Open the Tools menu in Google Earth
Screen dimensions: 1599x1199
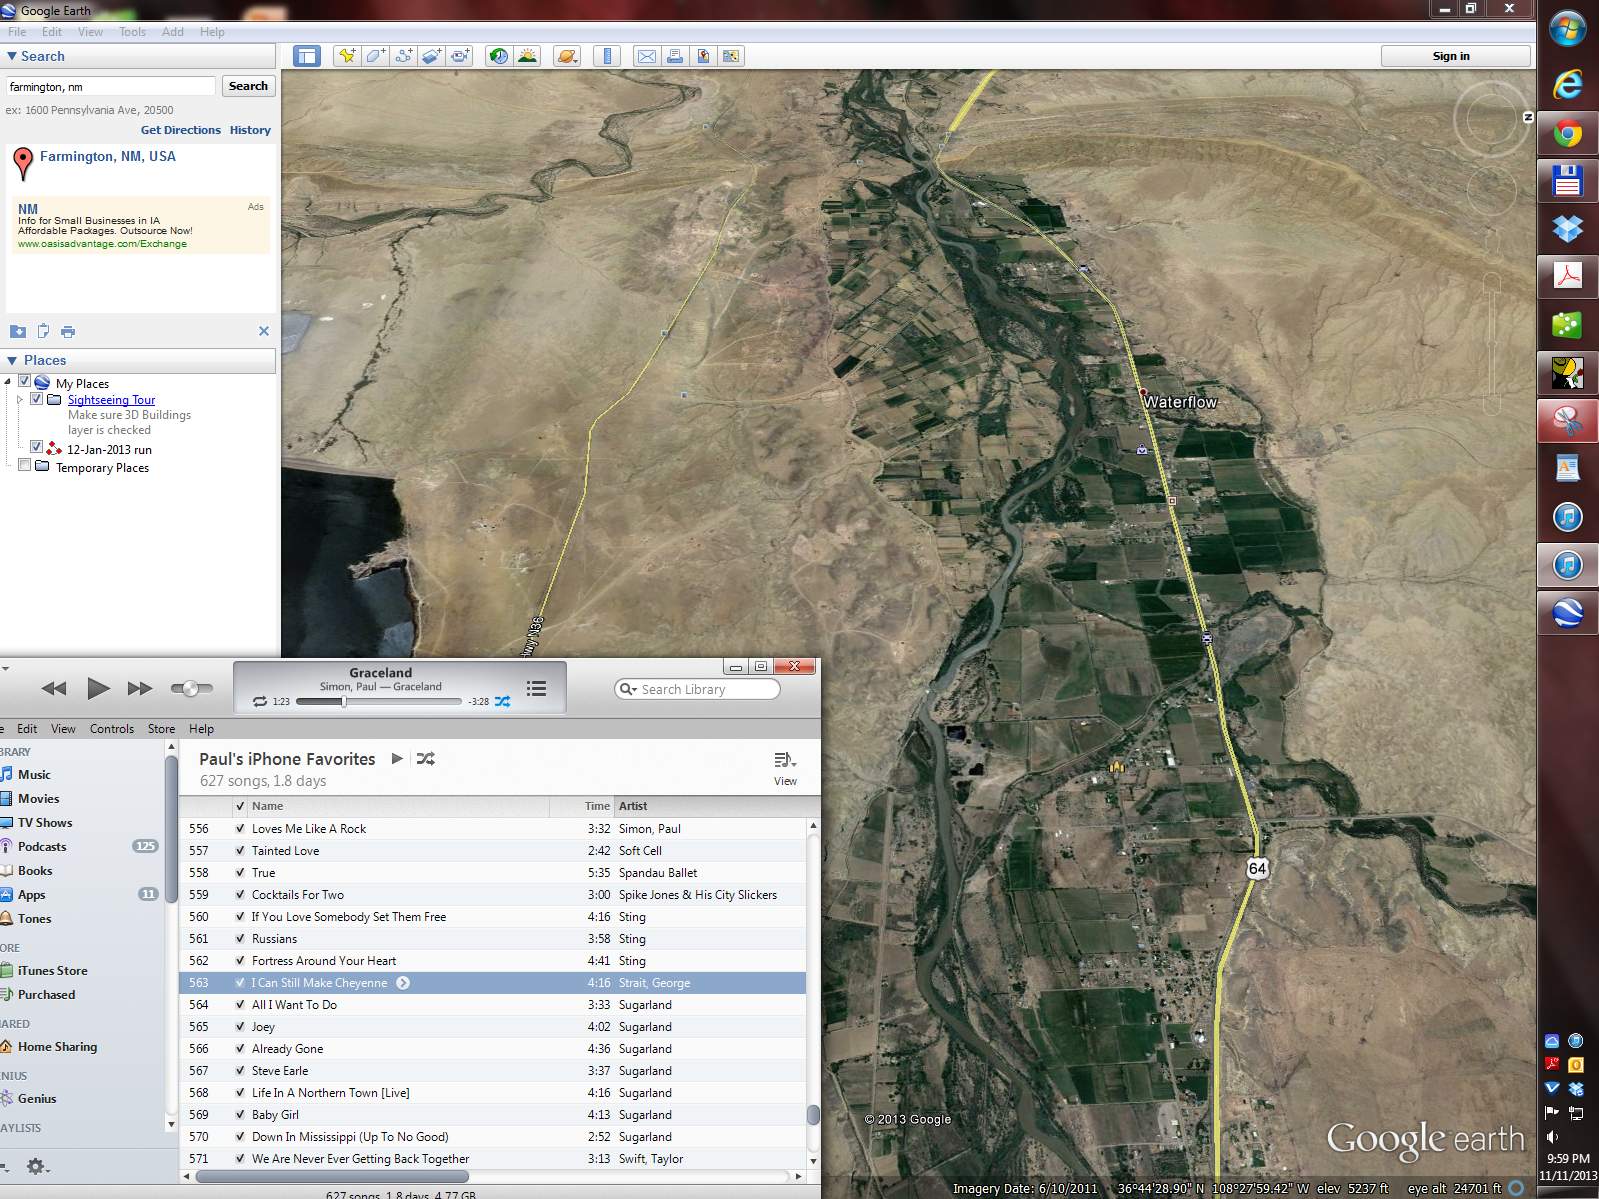(132, 32)
